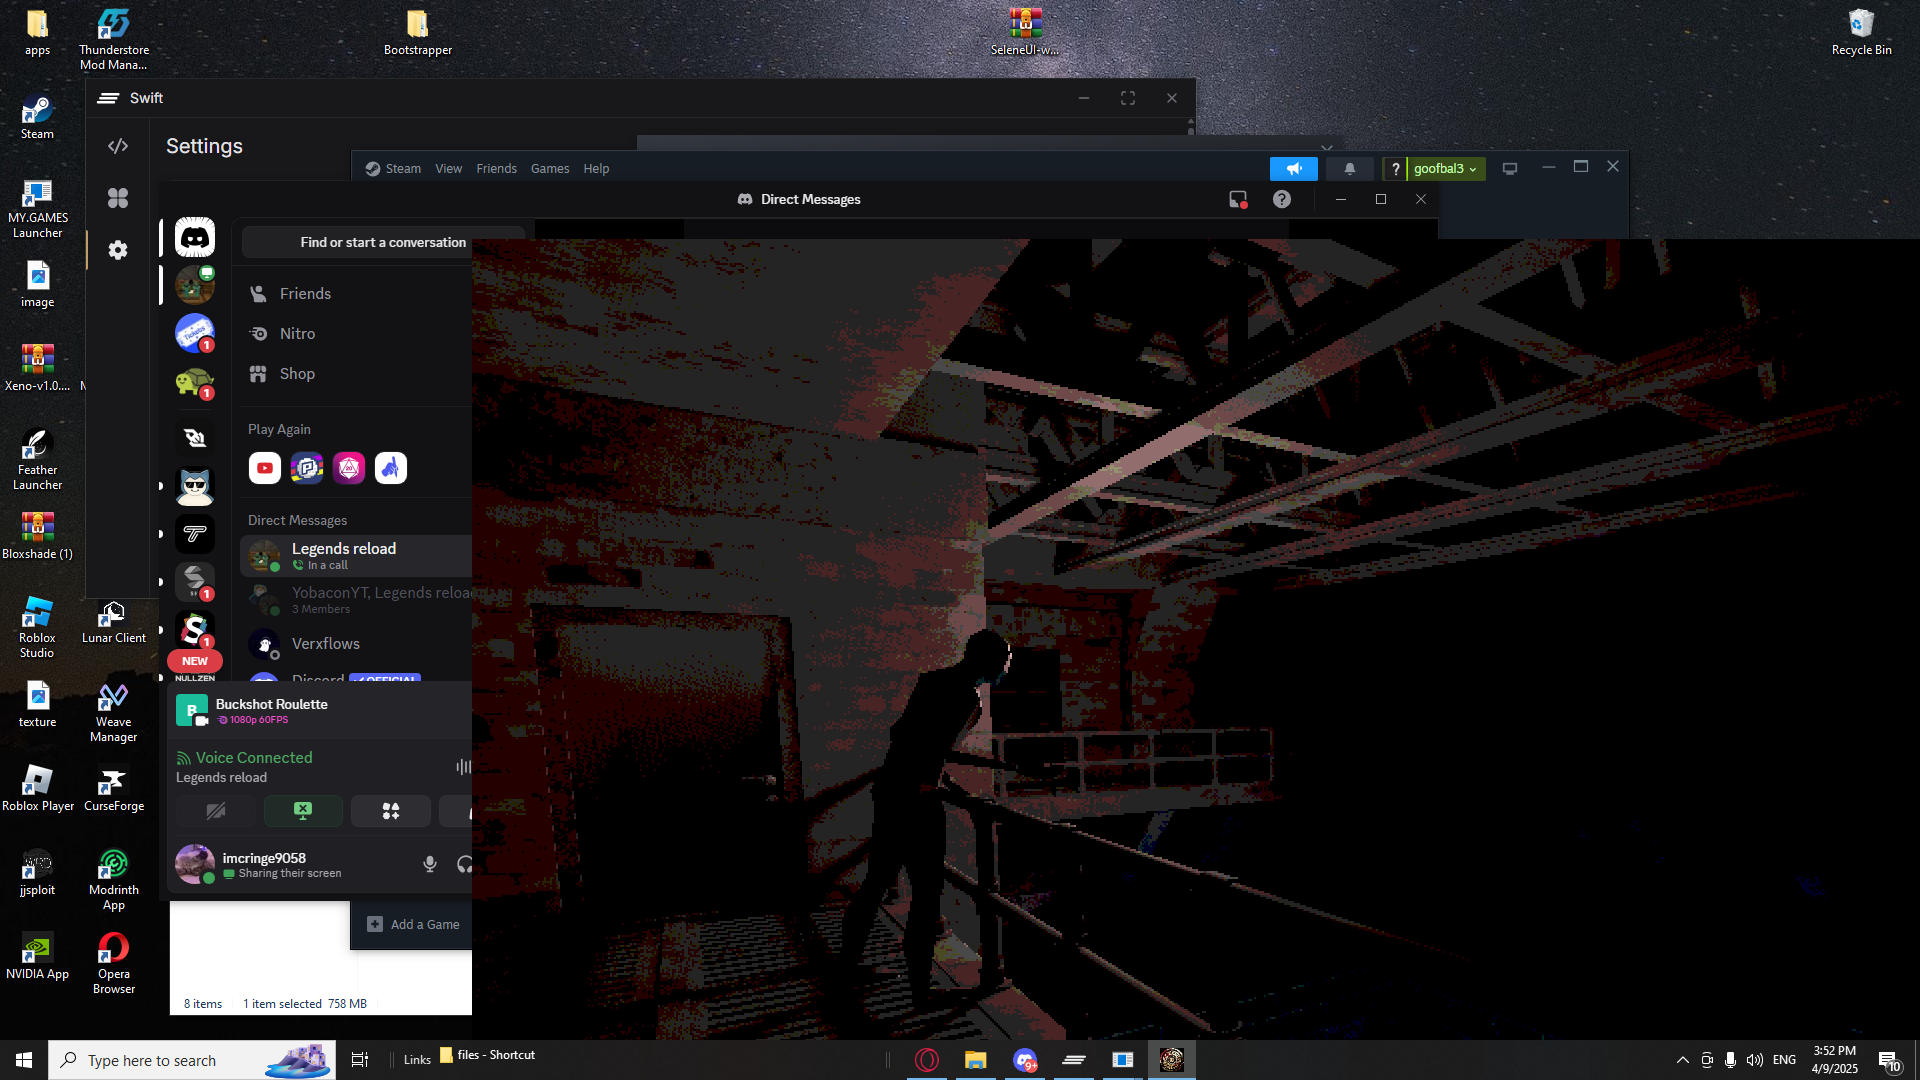Stop sharing screen in Discord voice panel
The image size is (1920, 1080).
[x=303, y=811]
